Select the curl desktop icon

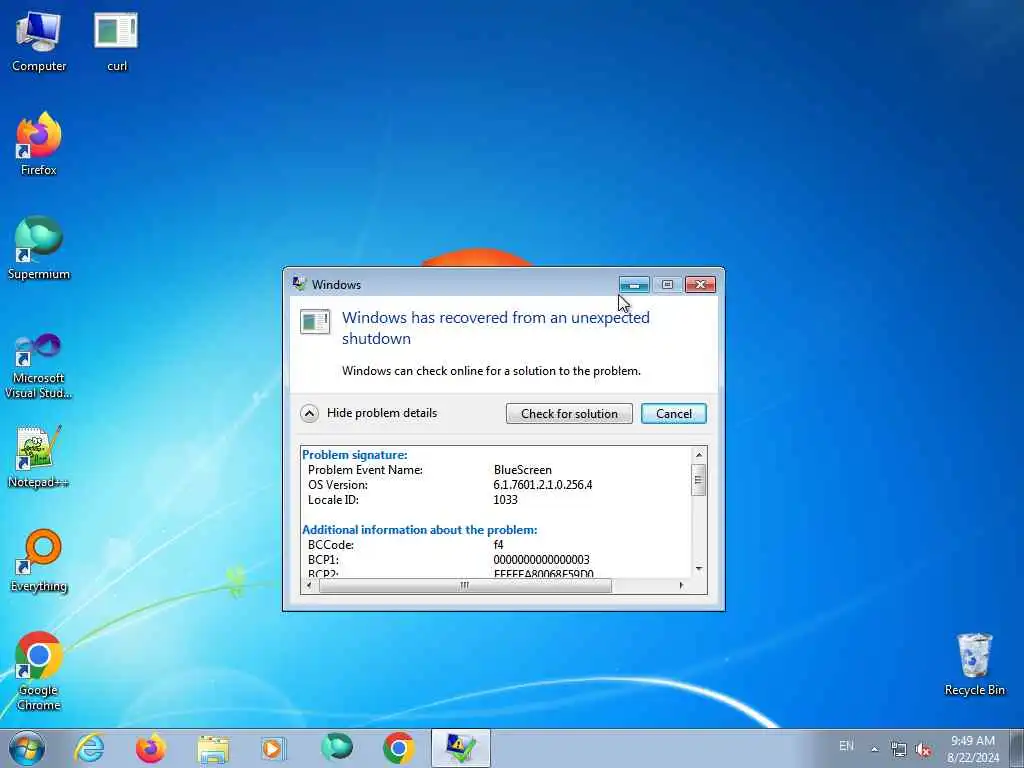116,40
